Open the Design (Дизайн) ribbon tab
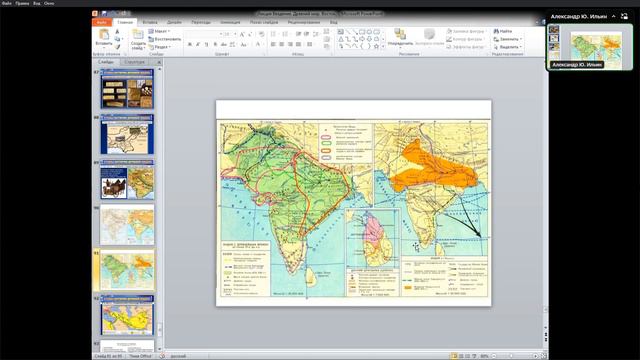 (175, 22)
